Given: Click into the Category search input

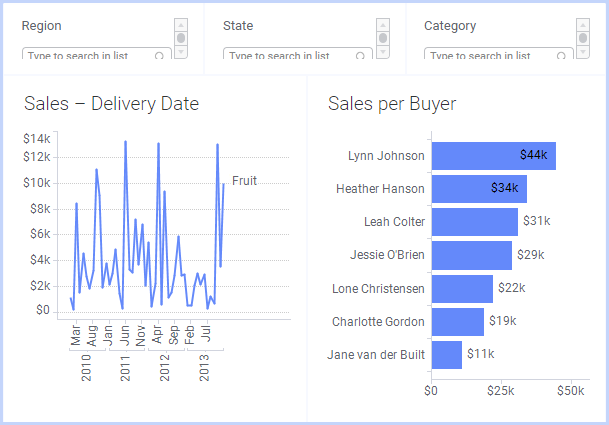Looking at the screenshot, I should (492, 57).
